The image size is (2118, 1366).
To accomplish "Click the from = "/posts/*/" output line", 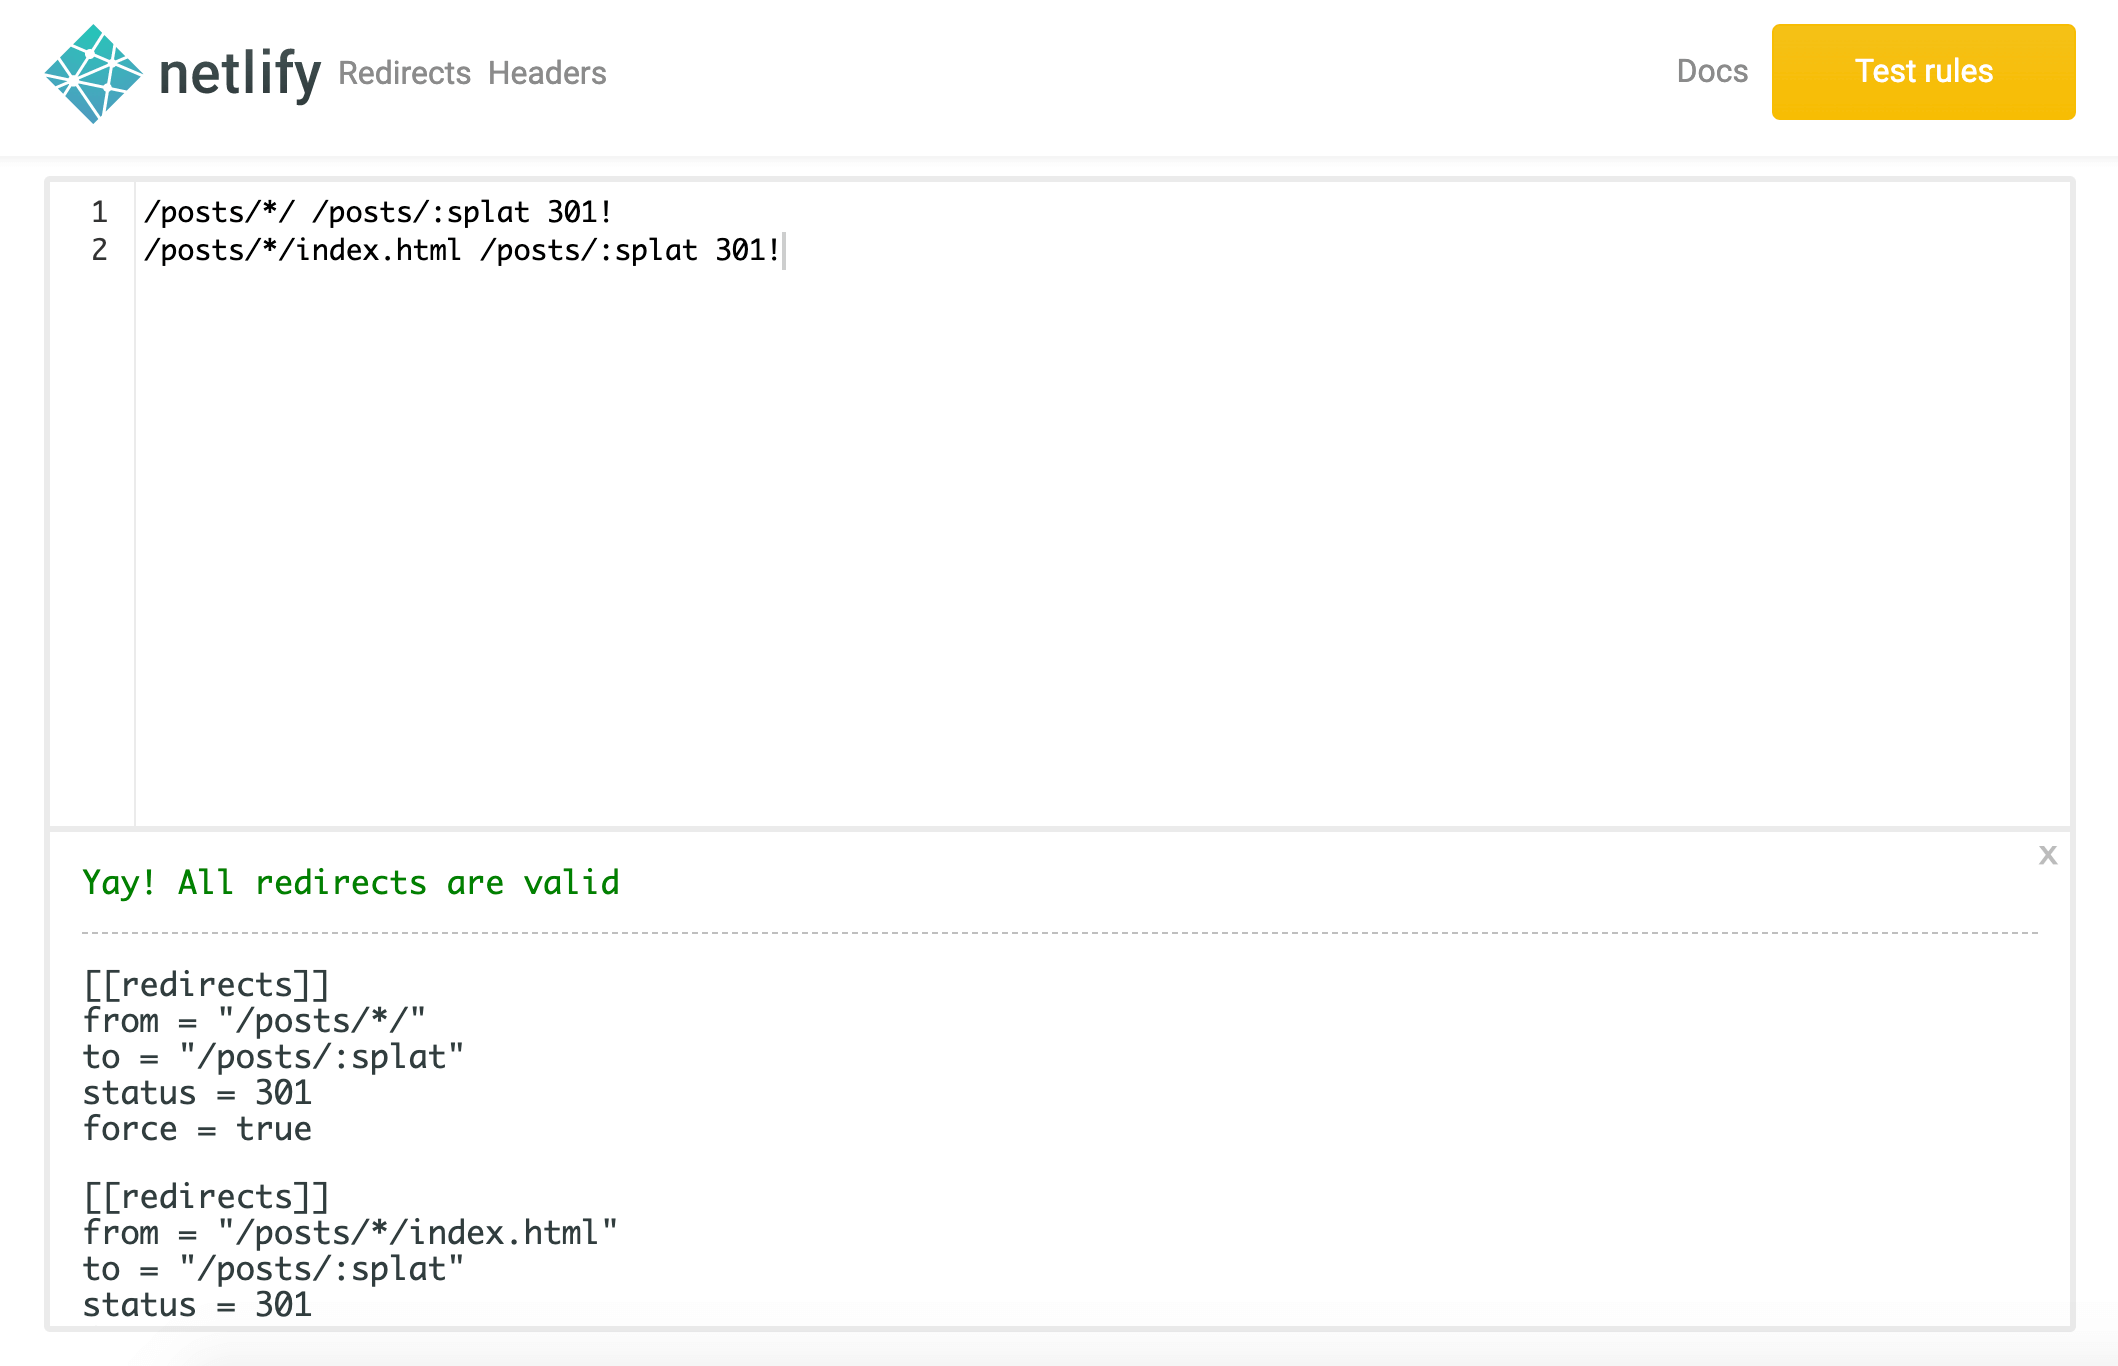I will pos(254,1021).
